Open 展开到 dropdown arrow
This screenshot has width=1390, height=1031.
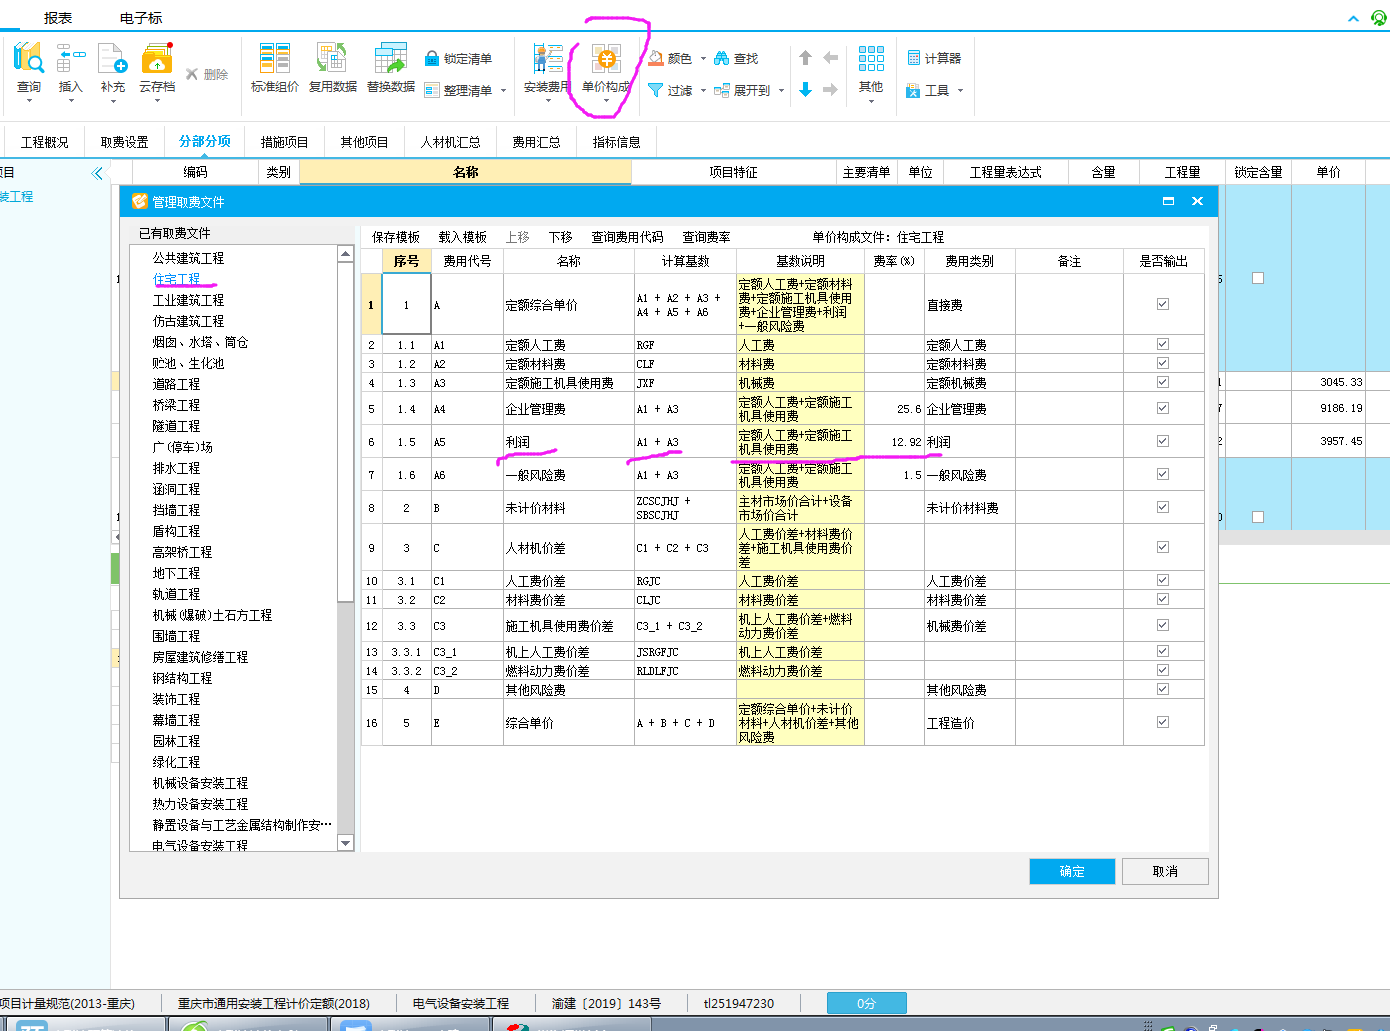pyautogui.click(x=781, y=91)
